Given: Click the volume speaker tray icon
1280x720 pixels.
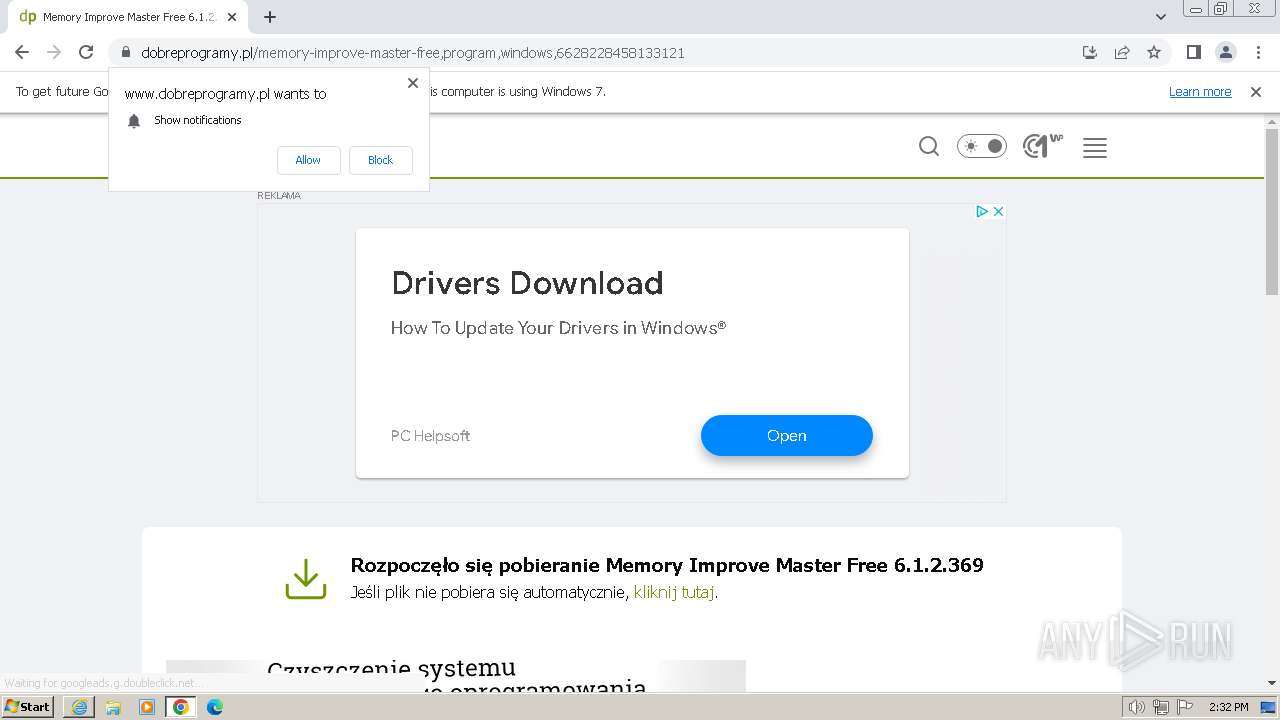Looking at the screenshot, I should 1137,707.
